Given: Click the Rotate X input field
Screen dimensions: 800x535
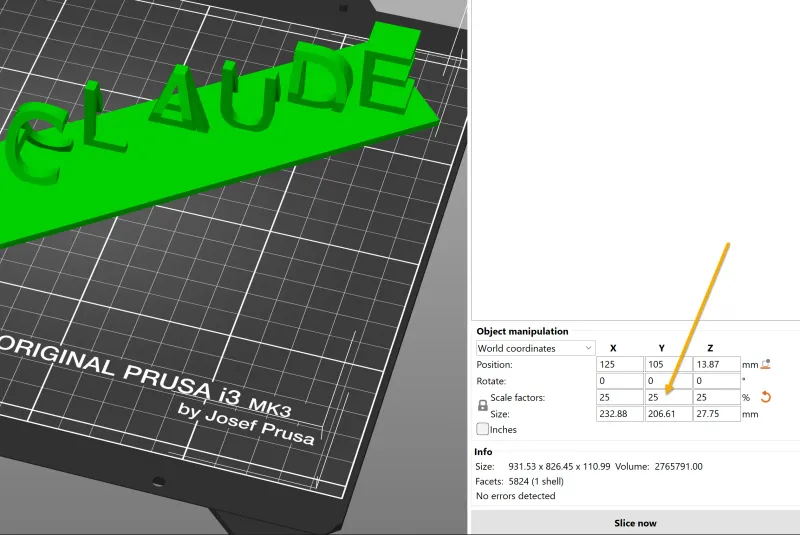Looking at the screenshot, I should 619,380.
